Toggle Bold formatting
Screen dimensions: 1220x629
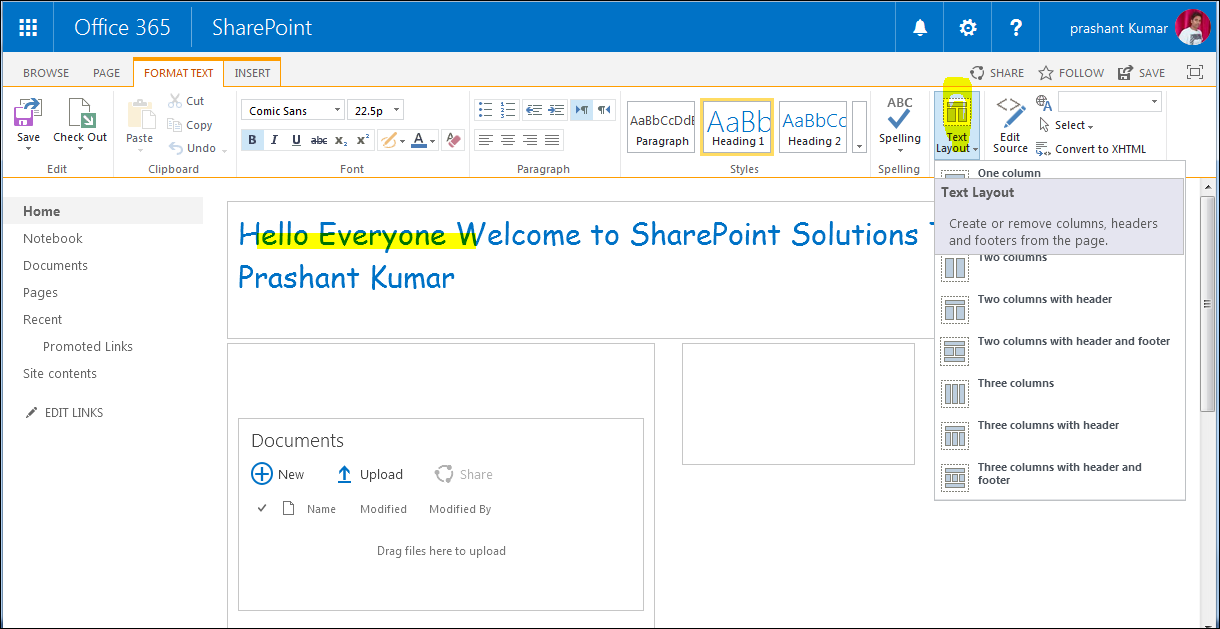[x=252, y=140]
